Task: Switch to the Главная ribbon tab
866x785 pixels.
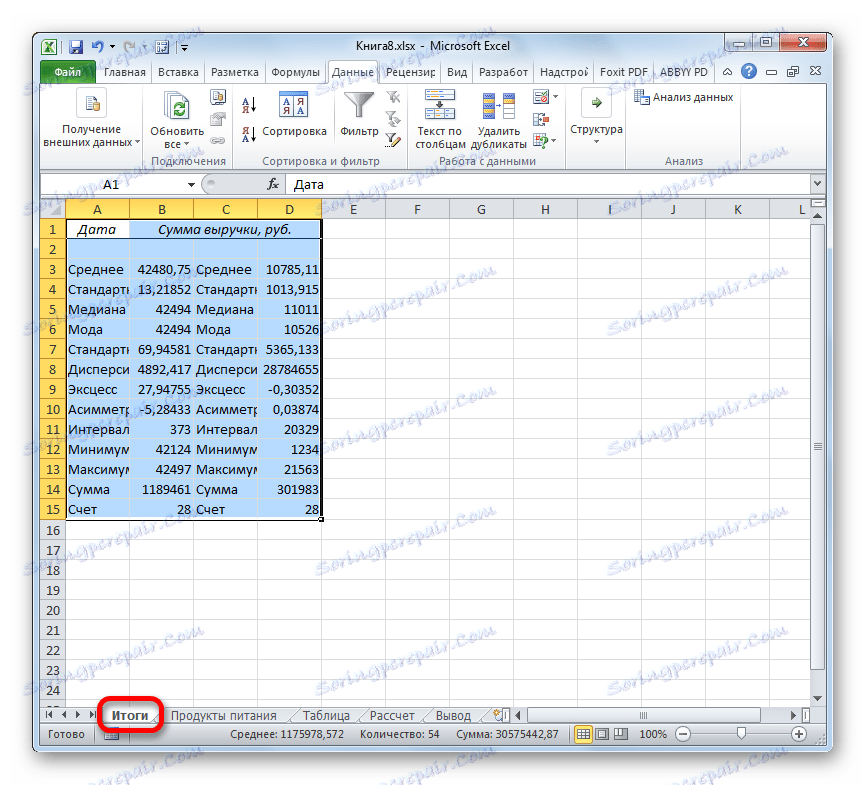Action: [x=125, y=72]
